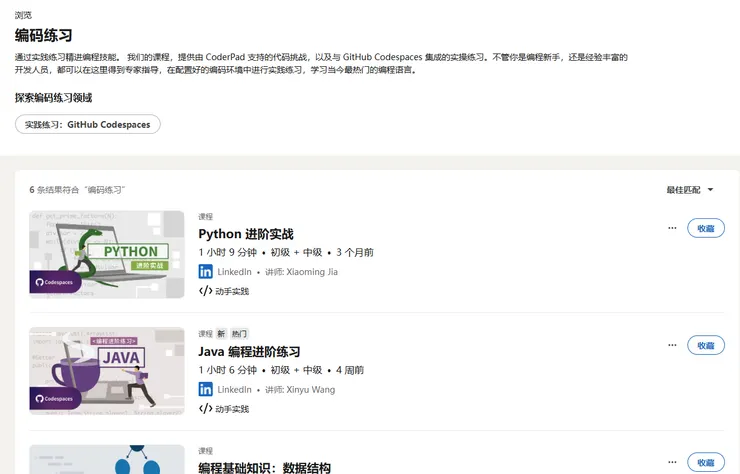740x474 pixels.
Task: Click instructor name Xiaoming Jia
Action: pos(312,272)
